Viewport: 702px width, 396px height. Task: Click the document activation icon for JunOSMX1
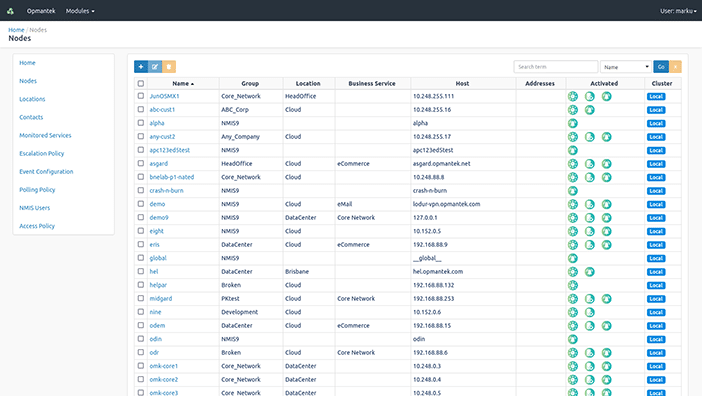click(590, 96)
